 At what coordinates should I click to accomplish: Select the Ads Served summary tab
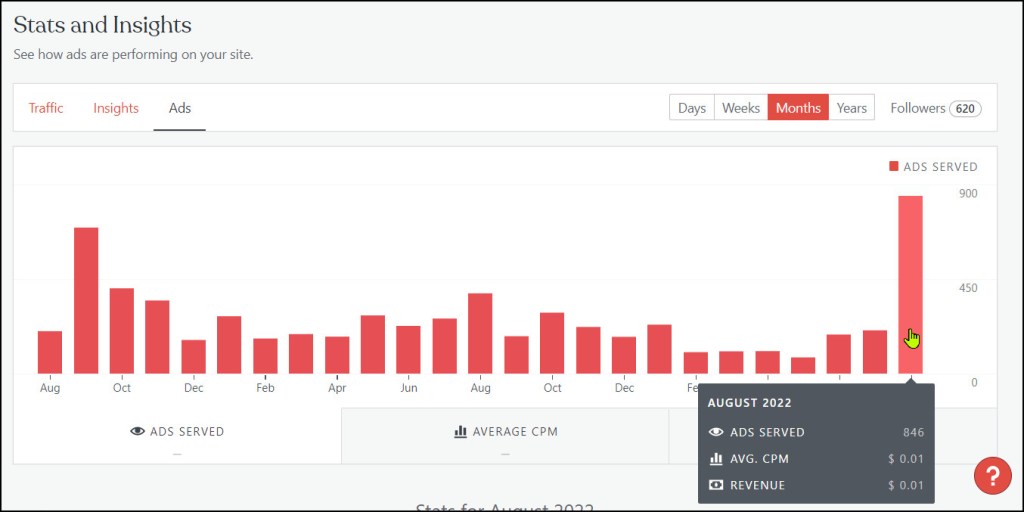tap(177, 436)
